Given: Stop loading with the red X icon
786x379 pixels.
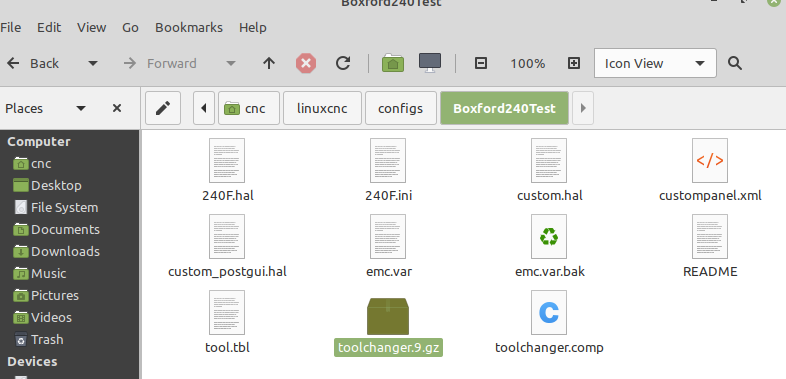Looking at the screenshot, I should (306, 63).
